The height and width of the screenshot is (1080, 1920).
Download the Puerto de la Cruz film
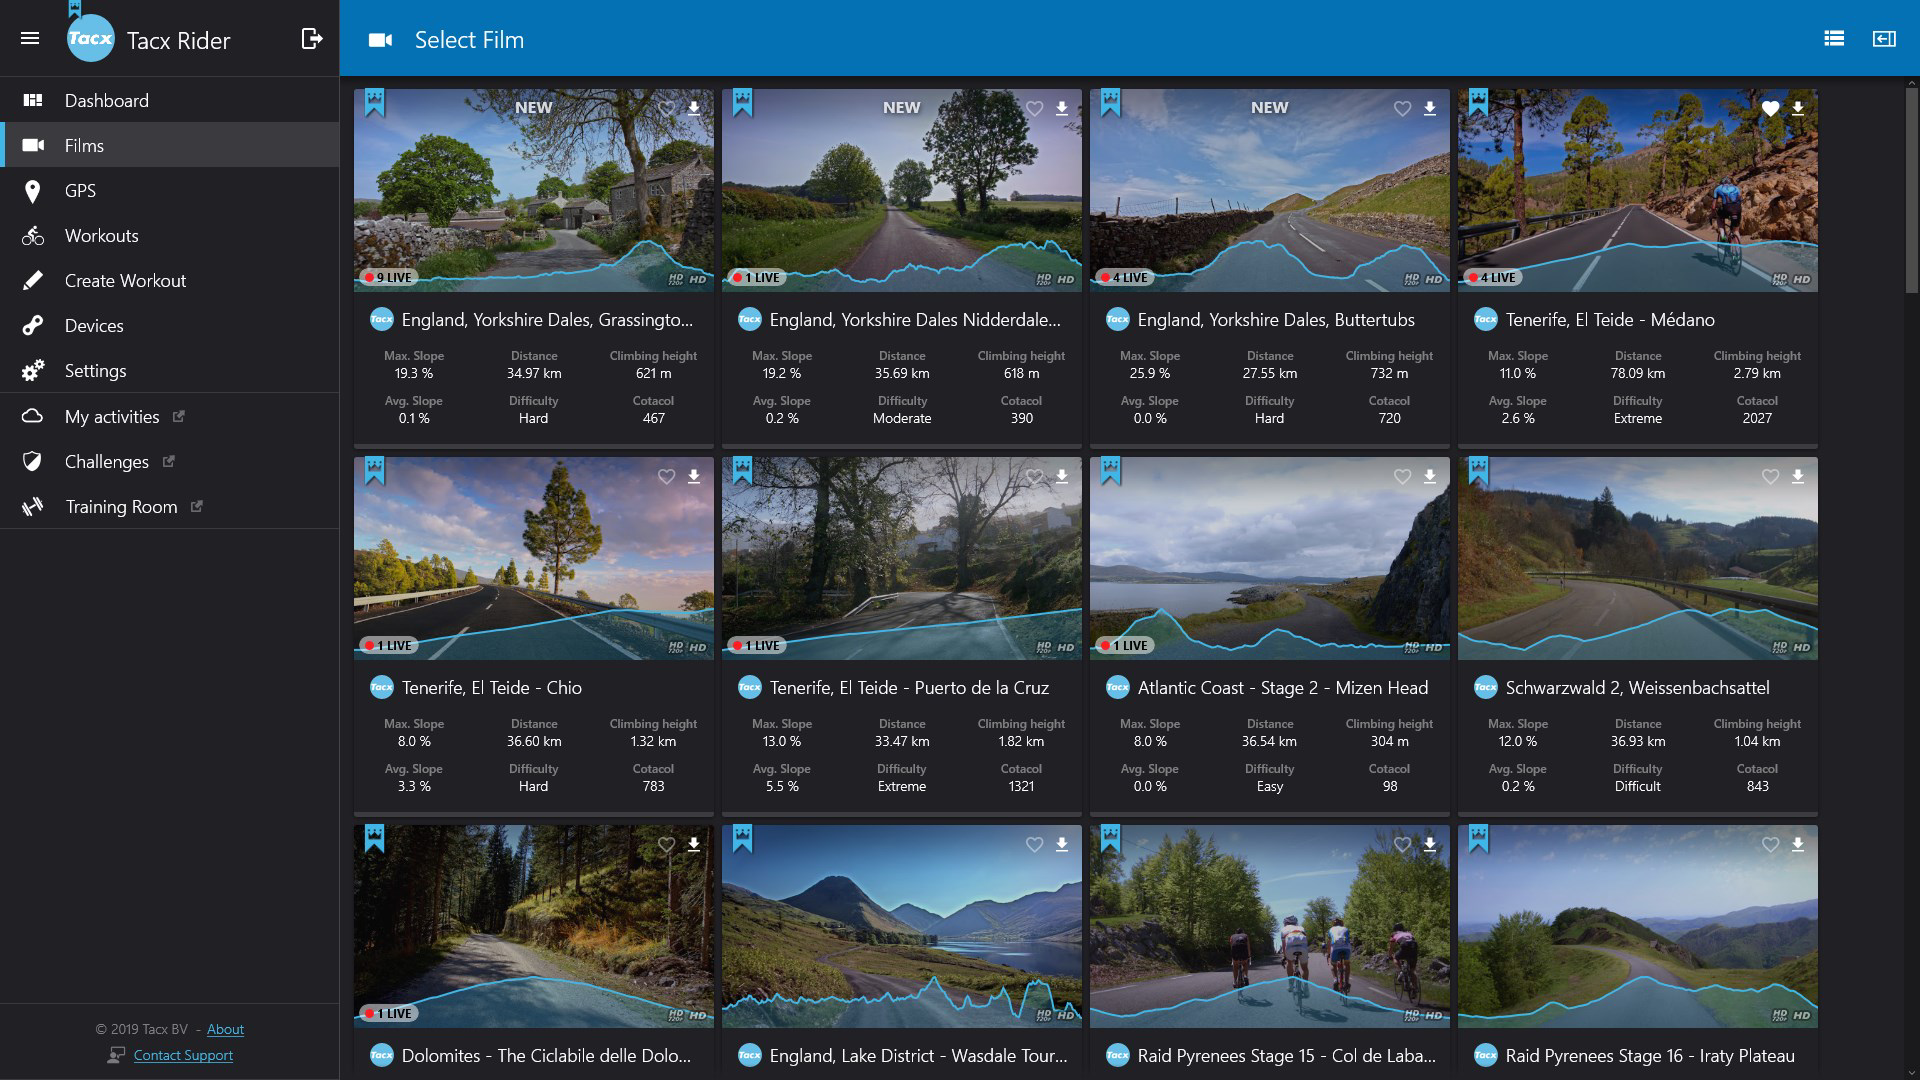point(1062,476)
